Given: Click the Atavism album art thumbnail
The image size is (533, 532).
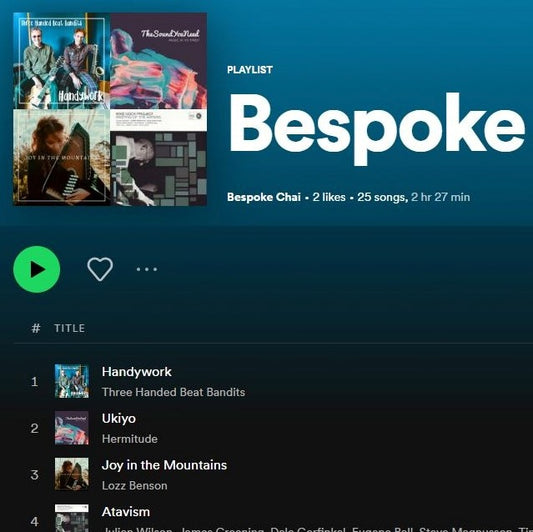Looking at the screenshot, I should [x=72, y=518].
